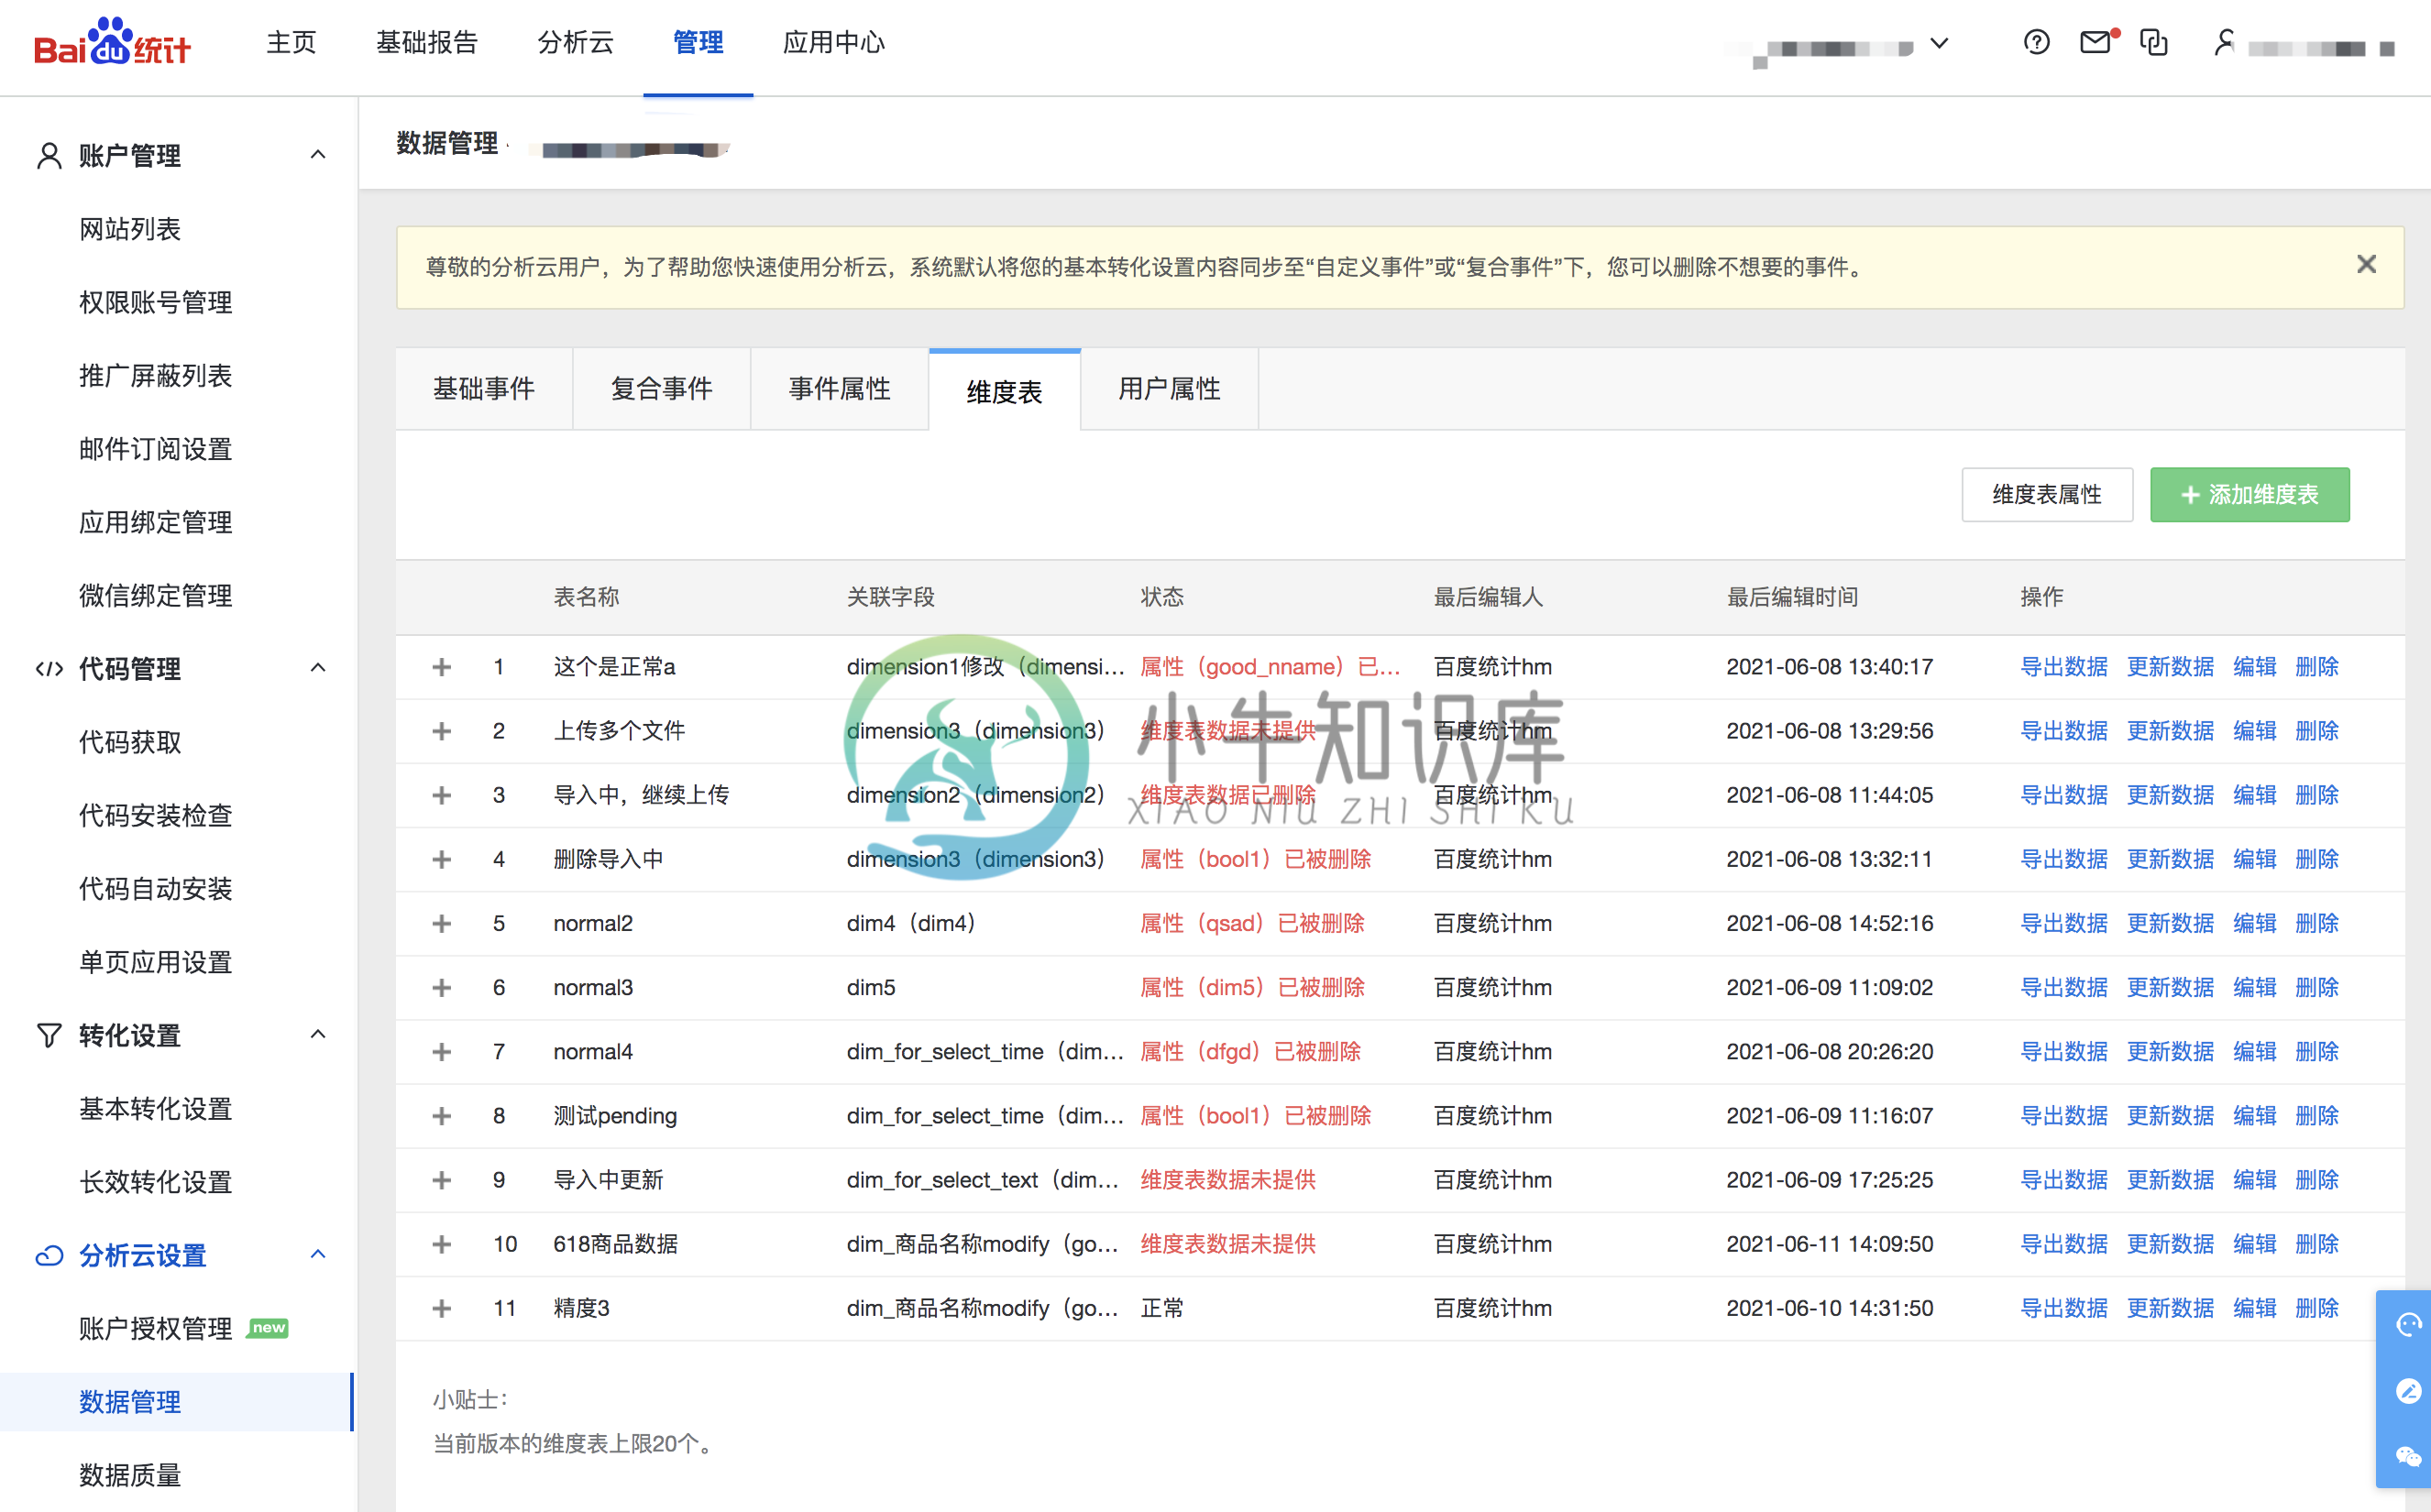This screenshot has width=2431, height=1512.
Task: Collapse the 分析云设置 section chevron
Action: [318, 1254]
